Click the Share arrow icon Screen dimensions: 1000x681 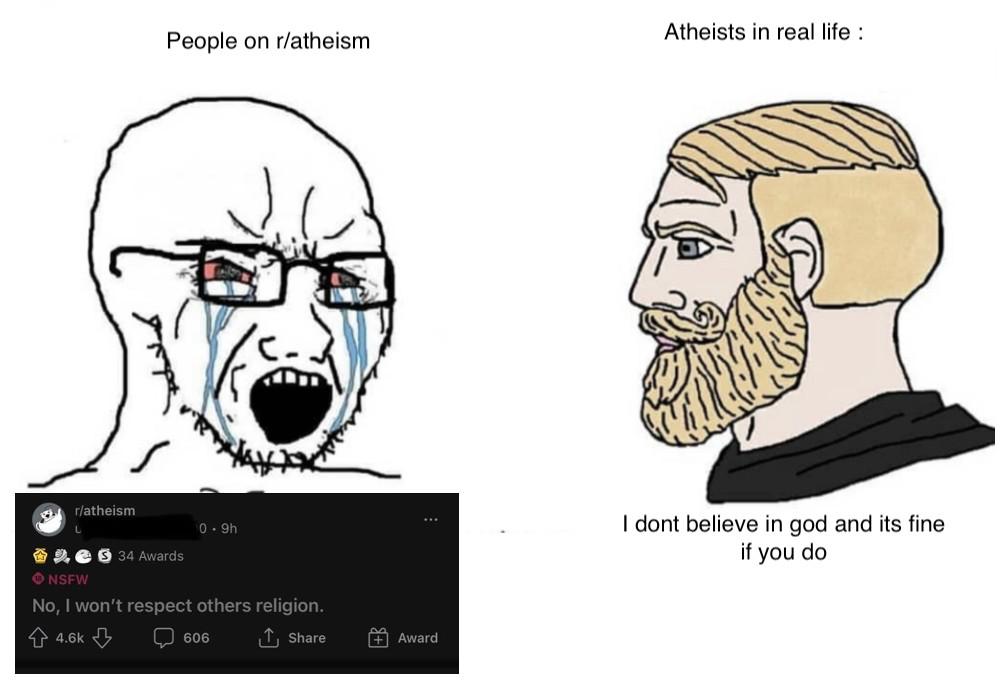268,637
